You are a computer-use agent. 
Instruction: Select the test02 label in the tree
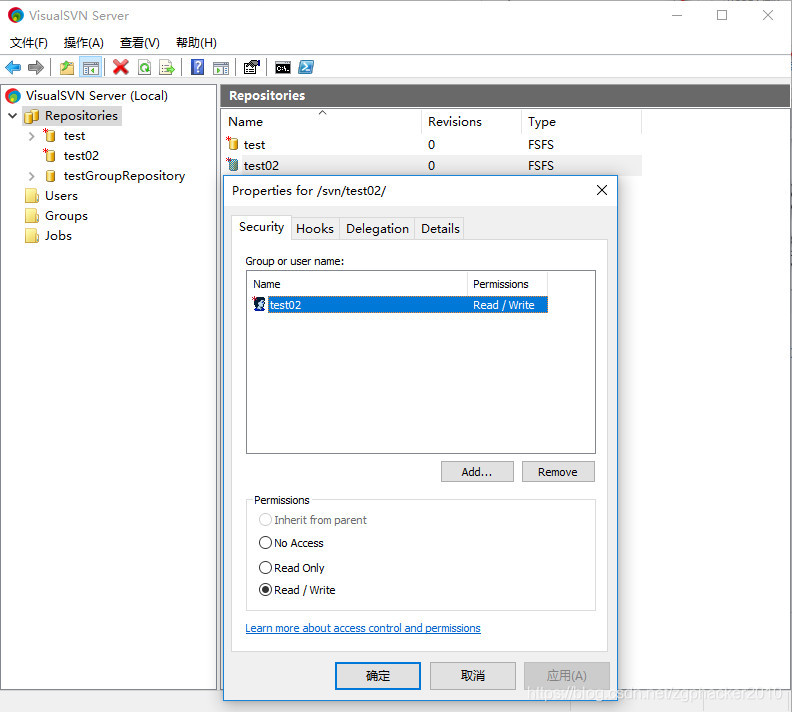click(x=81, y=156)
